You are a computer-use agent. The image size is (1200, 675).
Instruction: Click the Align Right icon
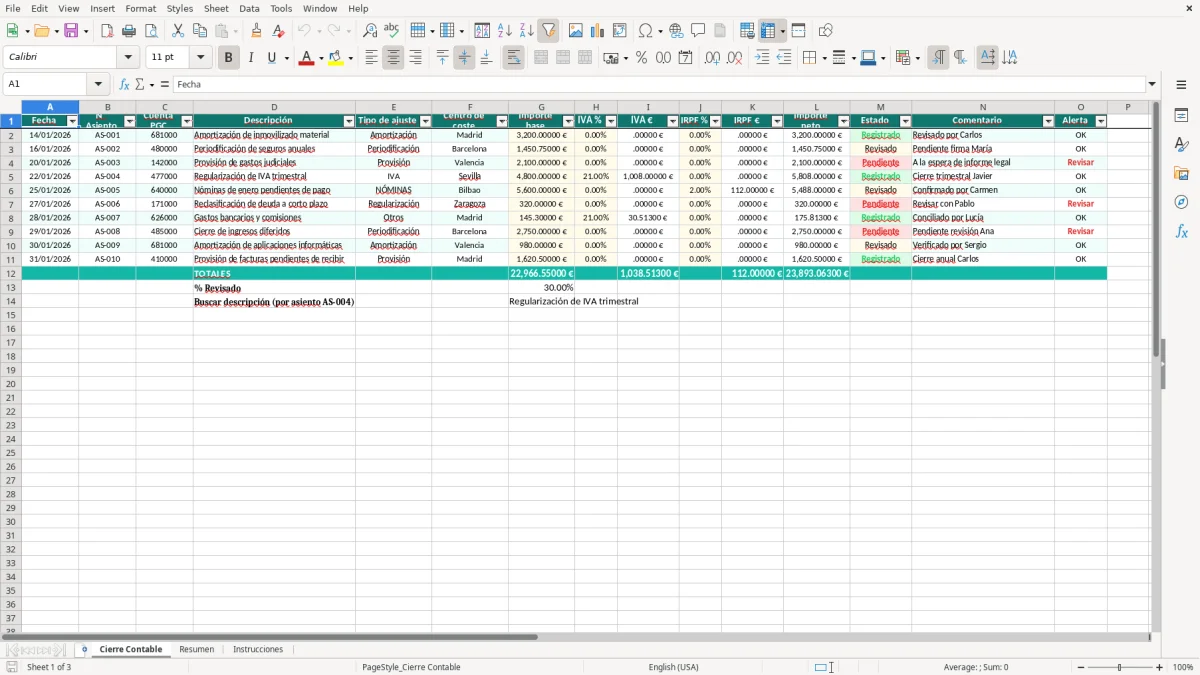coord(415,58)
